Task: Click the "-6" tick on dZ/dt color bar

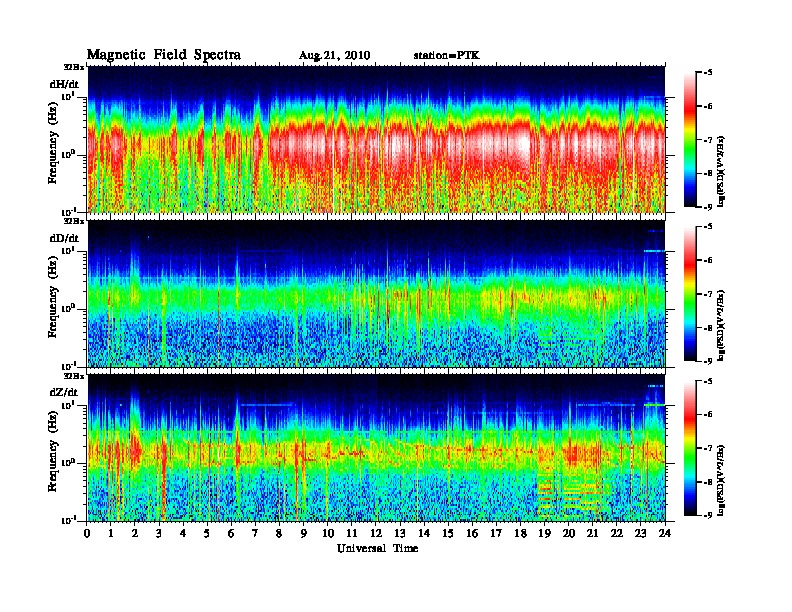Action: (x=708, y=414)
